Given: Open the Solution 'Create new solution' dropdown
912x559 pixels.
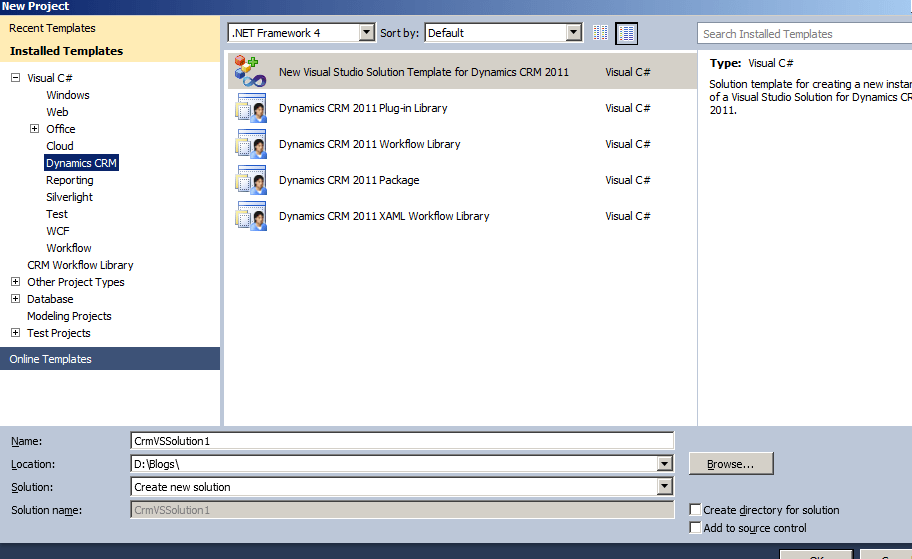Looking at the screenshot, I should 665,486.
